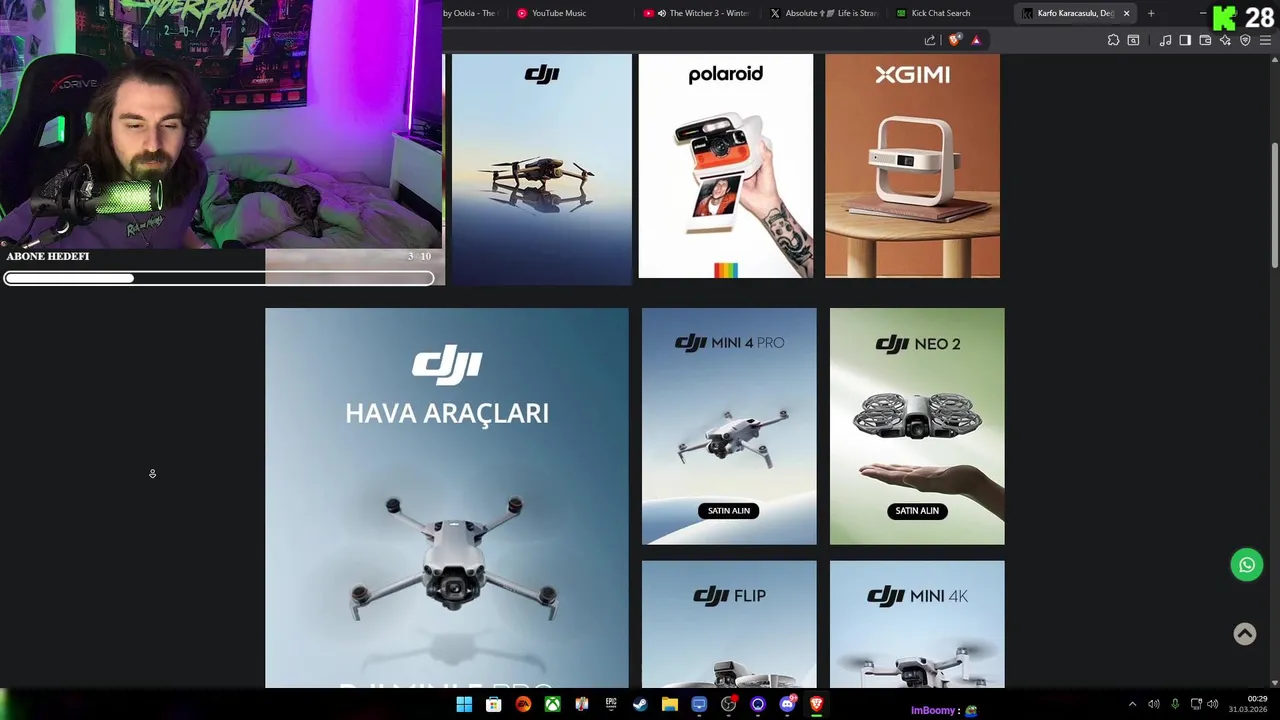The image size is (1280, 720).
Task: Open Brave Rewards triangle icon
Action: pyautogui.click(x=976, y=40)
